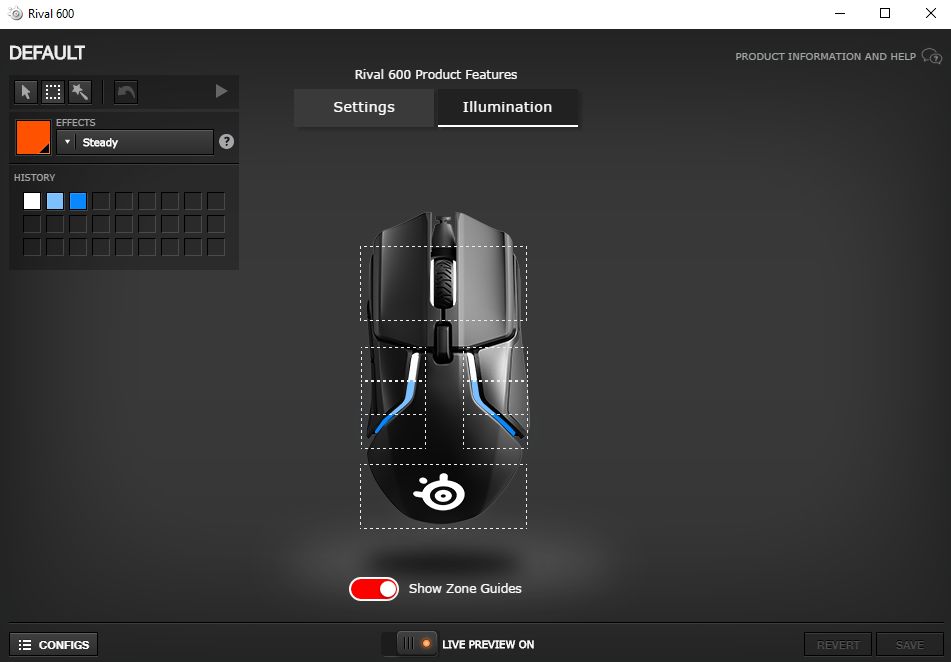The image size is (951, 662).
Task: Select the middle-right side strip zone
Action: tap(496, 398)
